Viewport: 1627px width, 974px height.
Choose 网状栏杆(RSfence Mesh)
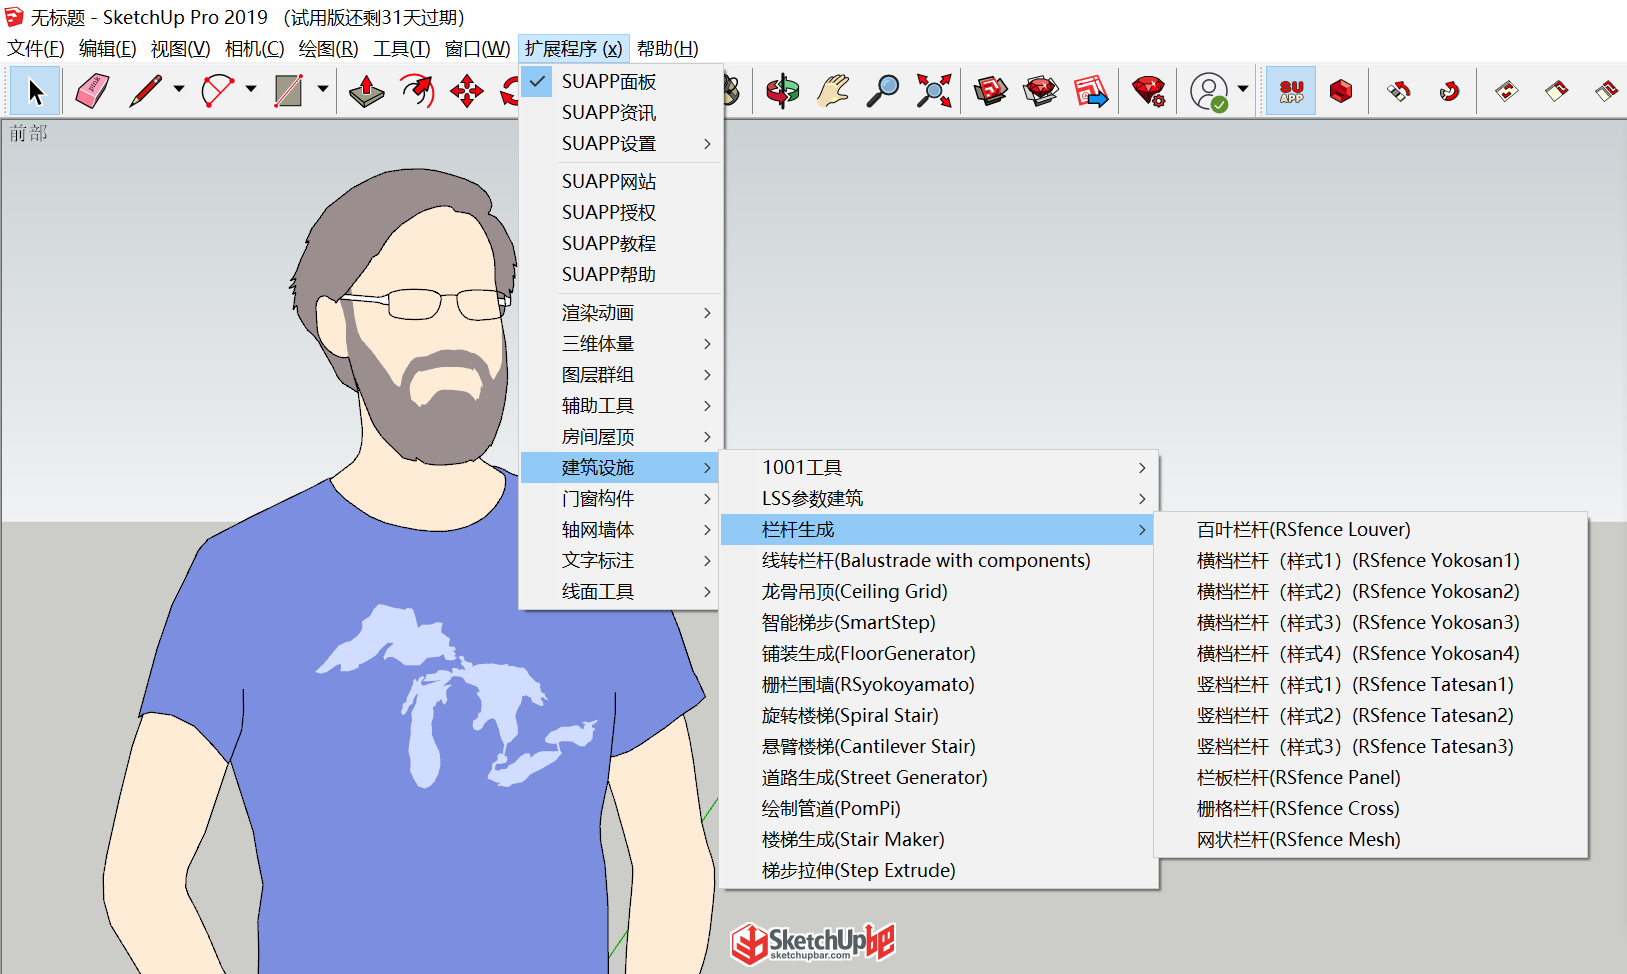click(x=1371, y=839)
